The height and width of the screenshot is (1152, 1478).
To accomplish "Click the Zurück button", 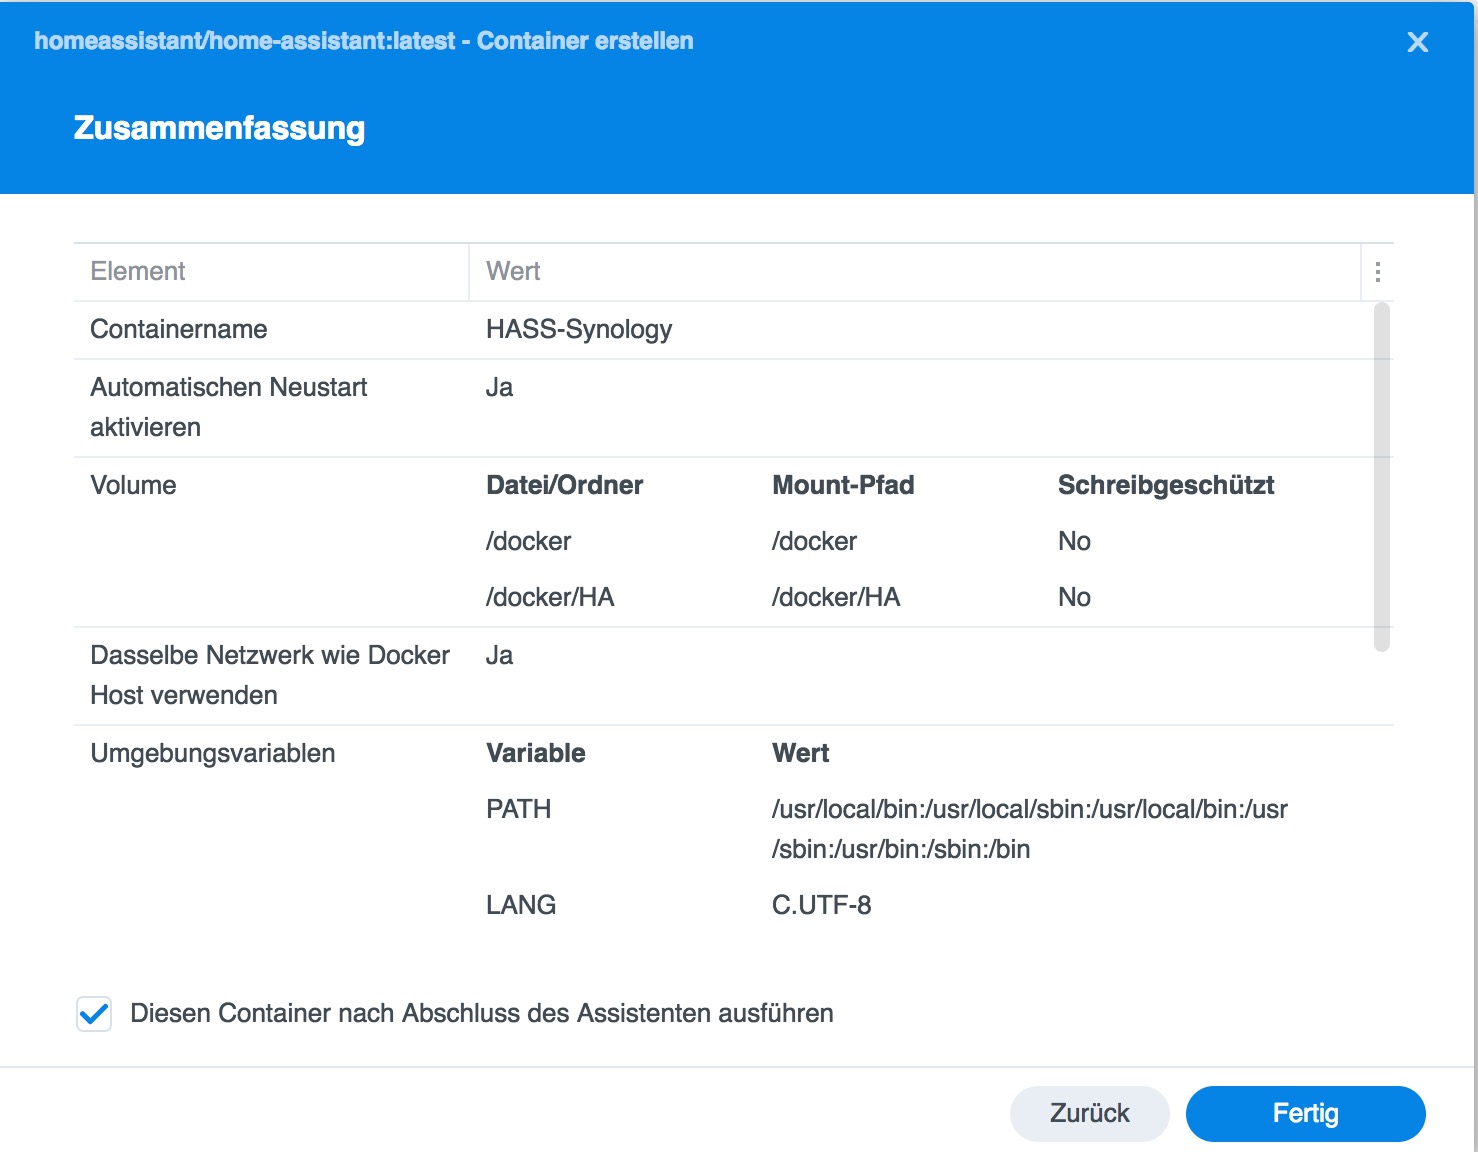I will click(x=1089, y=1113).
